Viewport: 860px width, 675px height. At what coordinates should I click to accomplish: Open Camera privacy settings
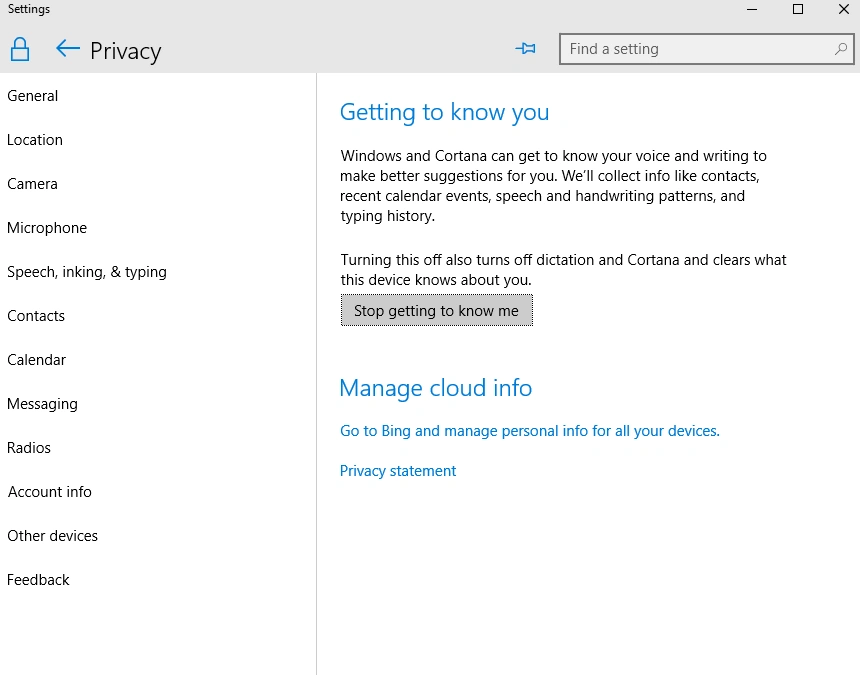[x=32, y=184]
